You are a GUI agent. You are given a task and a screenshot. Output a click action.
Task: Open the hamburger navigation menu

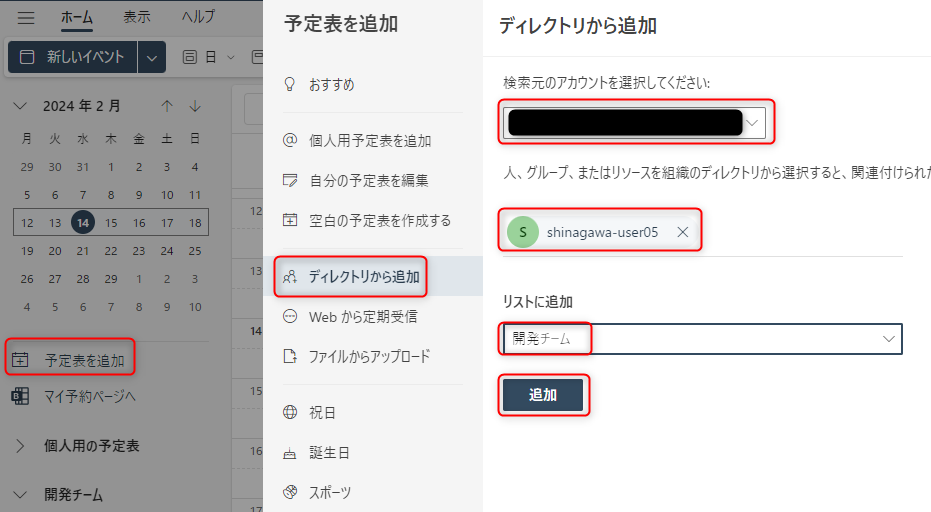[x=27, y=18]
